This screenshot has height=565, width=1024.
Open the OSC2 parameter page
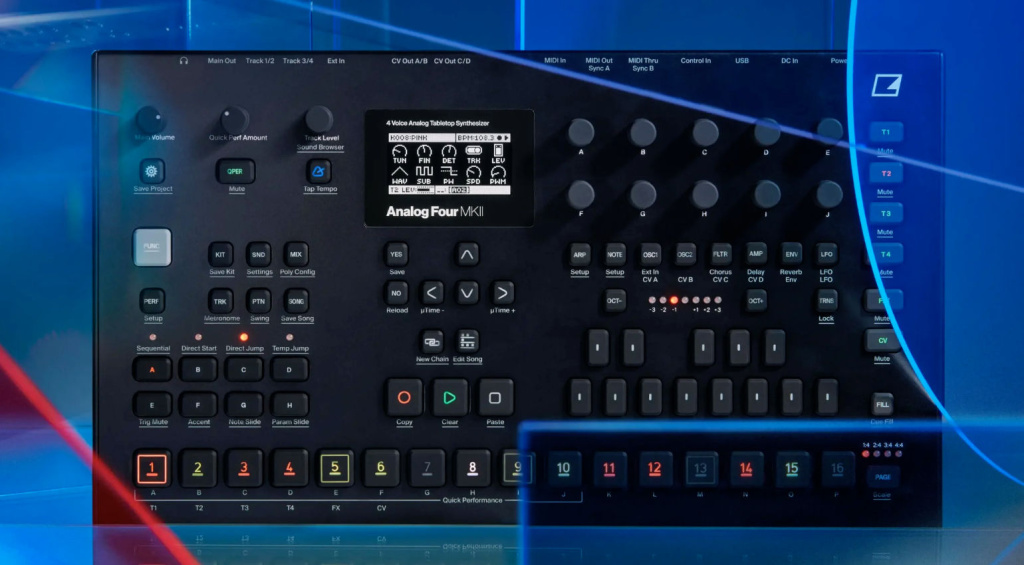685,255
